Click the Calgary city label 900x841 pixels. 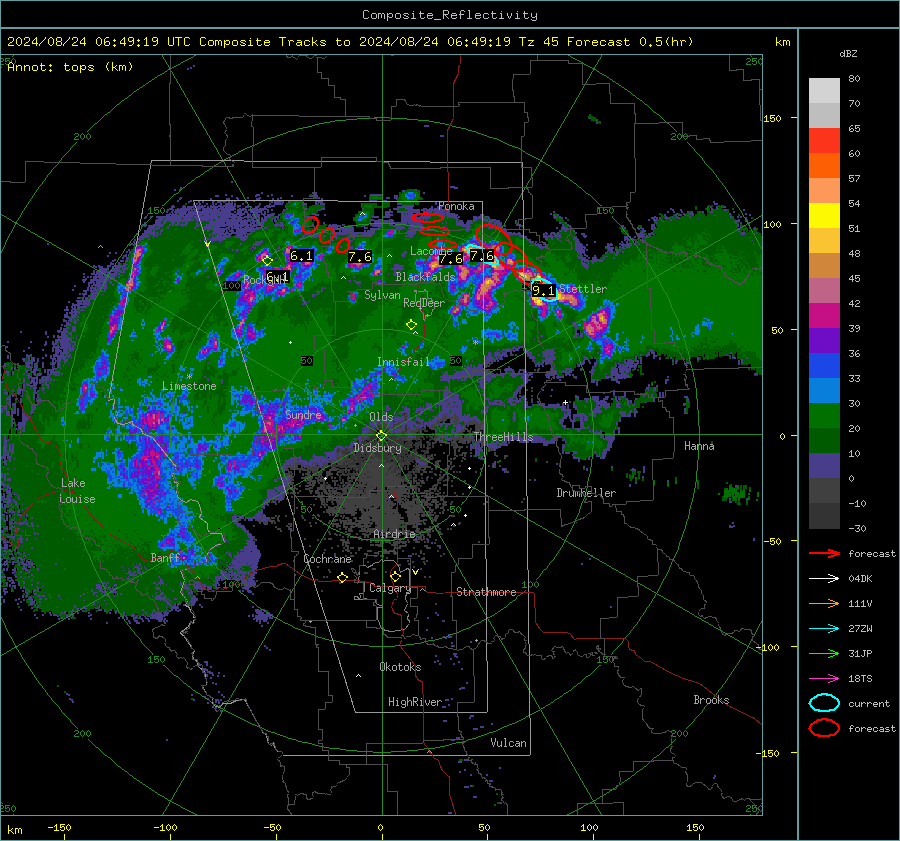(x=390, y=588)
